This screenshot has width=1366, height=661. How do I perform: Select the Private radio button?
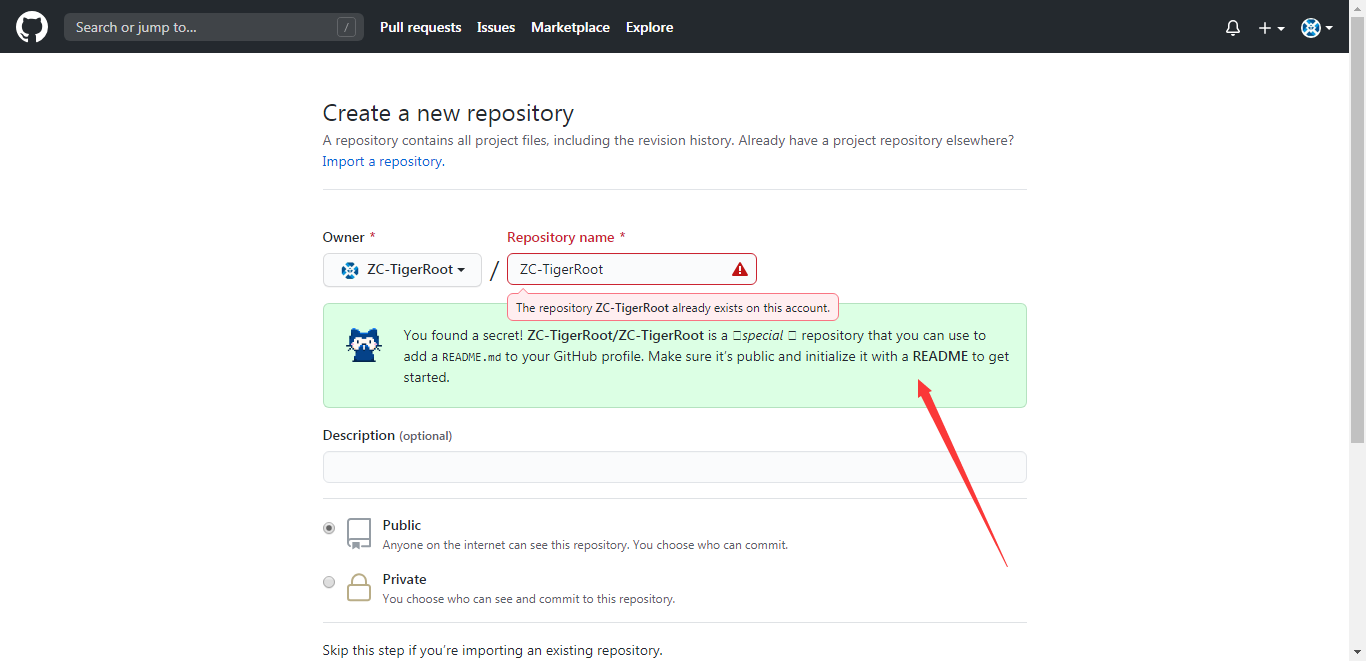tap(329, 582)
